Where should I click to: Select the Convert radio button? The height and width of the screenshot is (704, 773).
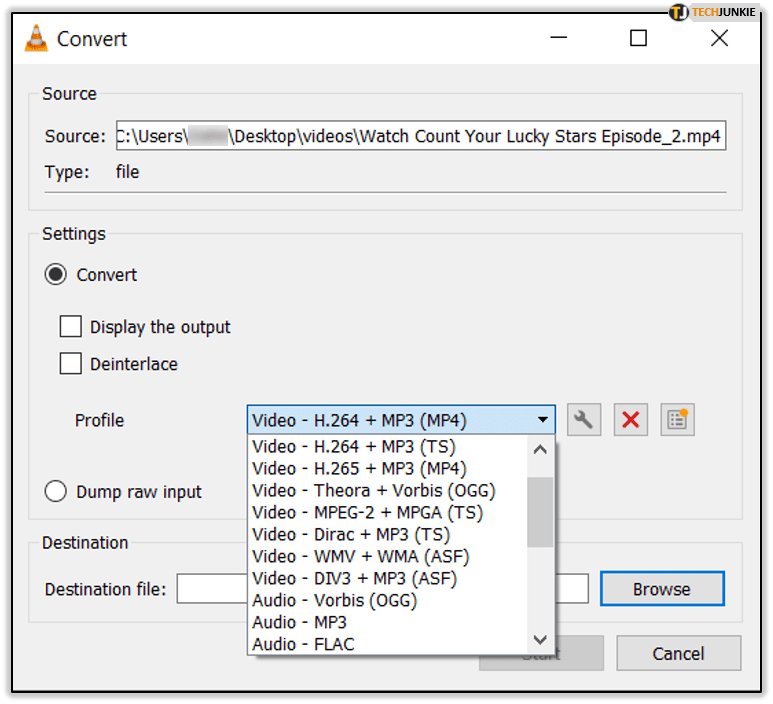(x=56, y=275)
